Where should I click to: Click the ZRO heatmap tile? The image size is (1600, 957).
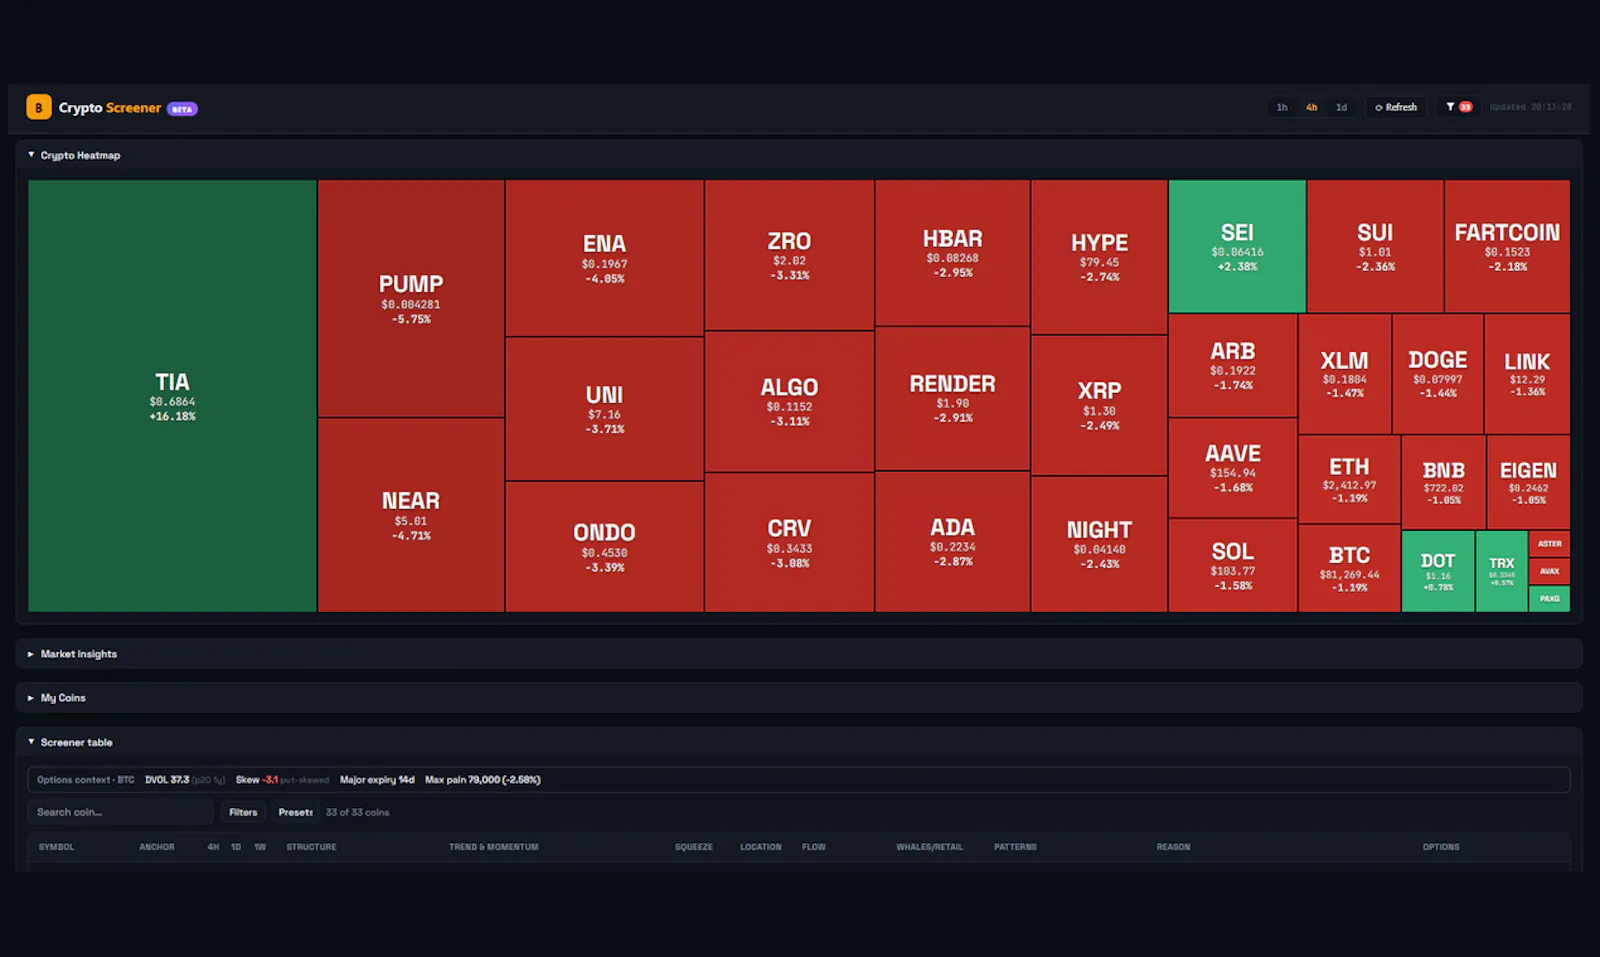click(789, 255)
